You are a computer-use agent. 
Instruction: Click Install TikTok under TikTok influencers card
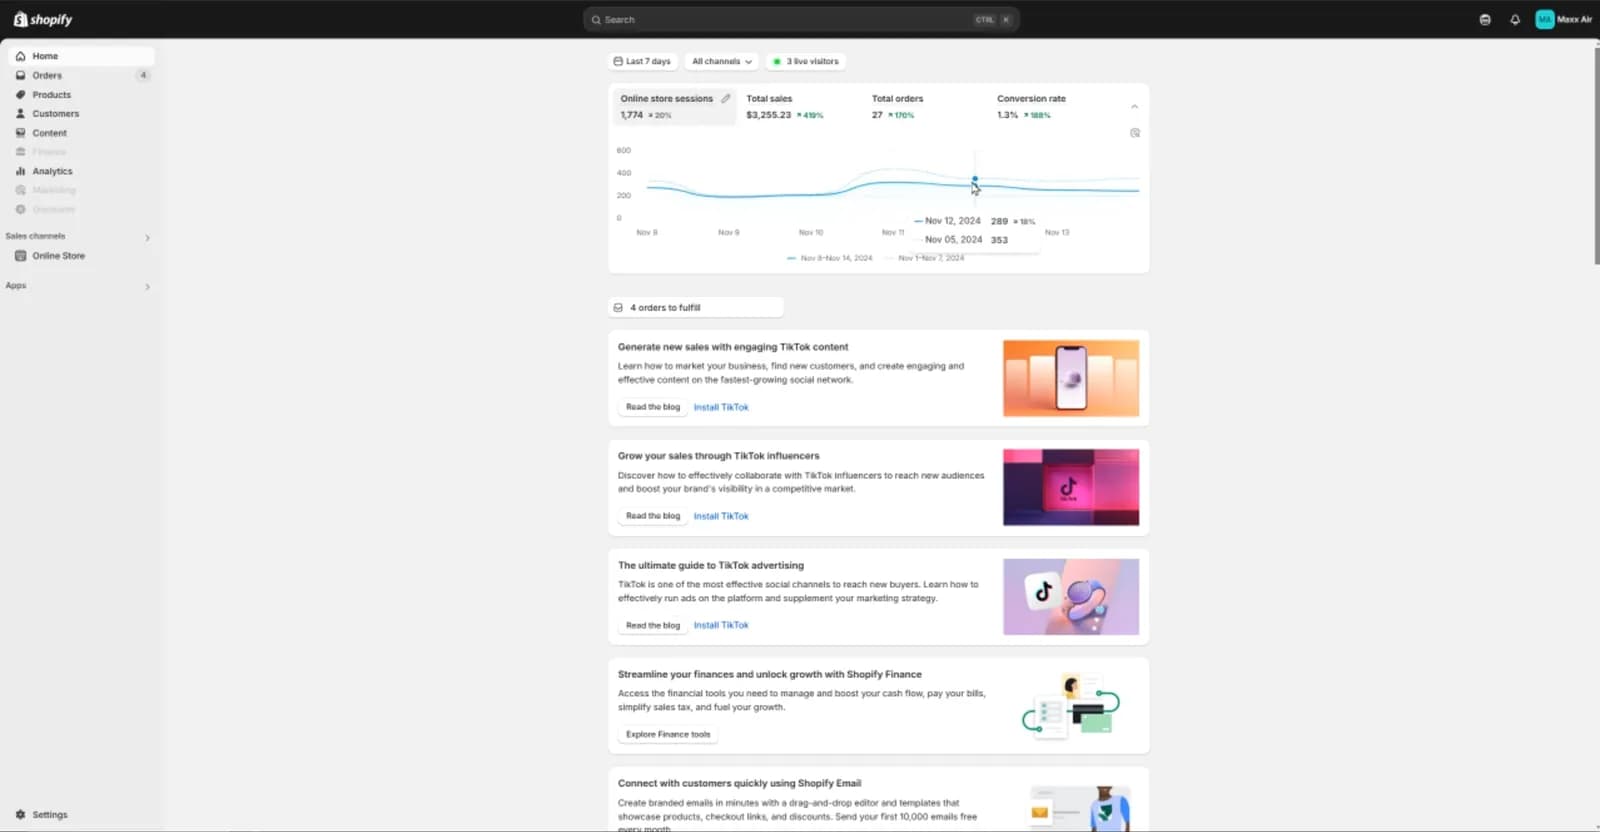click(721, 516)
